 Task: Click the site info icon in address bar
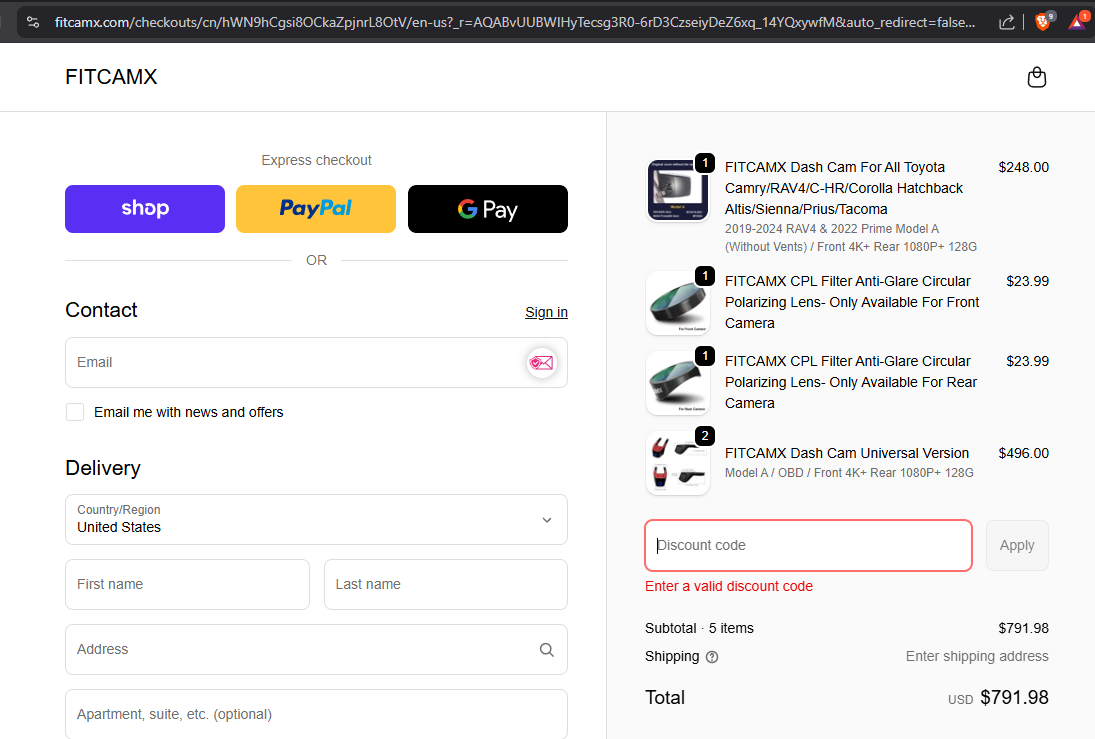33,22
